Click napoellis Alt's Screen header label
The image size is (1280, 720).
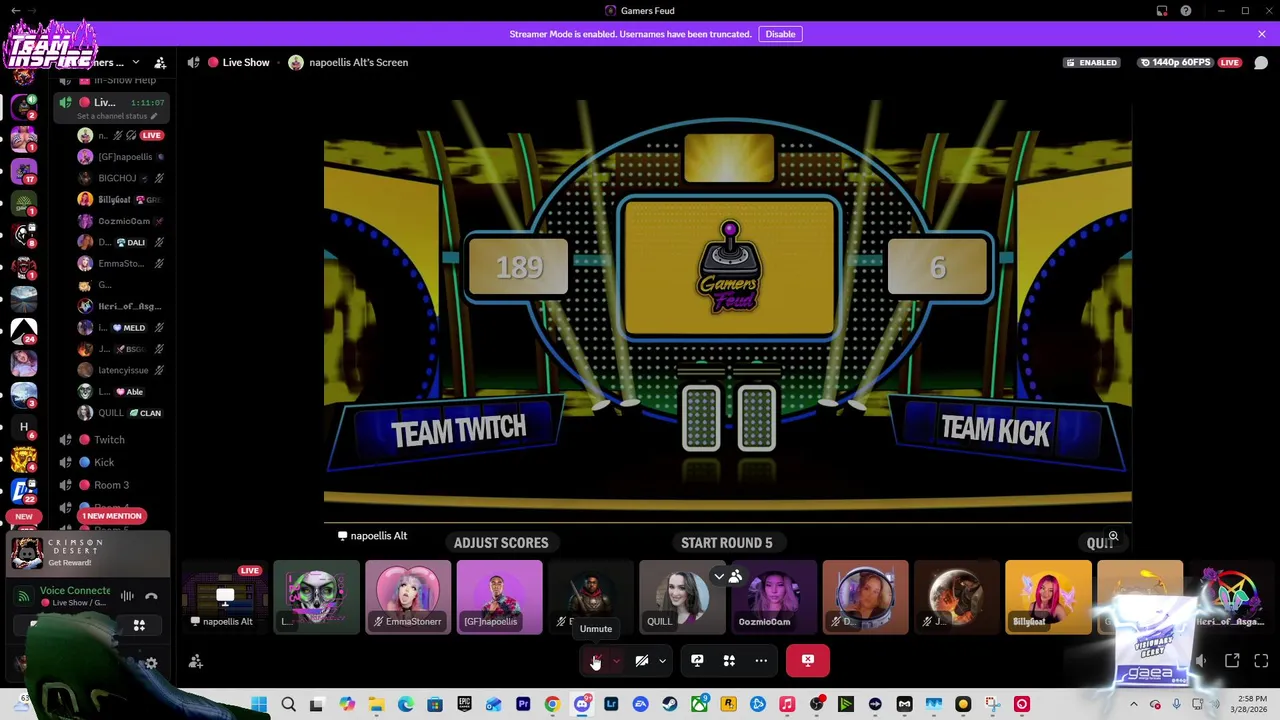[x=358, y=62]
